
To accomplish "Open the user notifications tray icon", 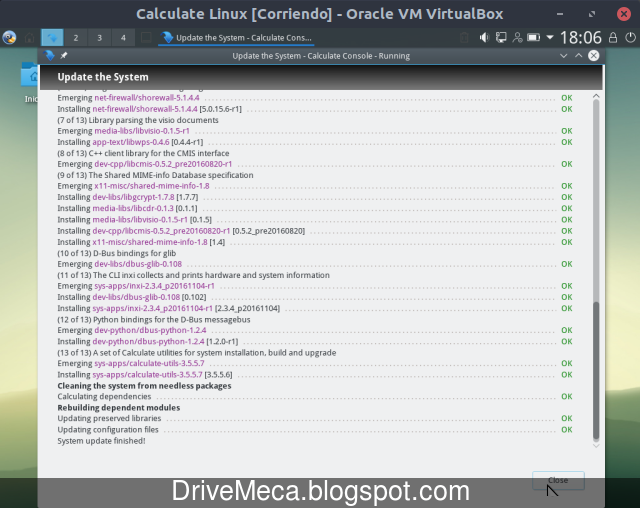I will [517, 38].
